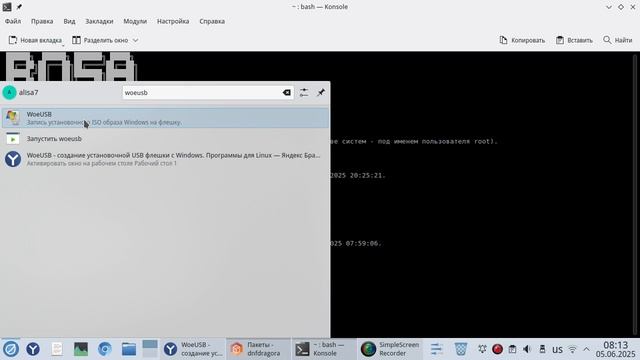The height and width of the screenshot is (360, 640).
Task: Switch to Пакеты dnfdragora taskbar entry
Action: tap(259, 349)
